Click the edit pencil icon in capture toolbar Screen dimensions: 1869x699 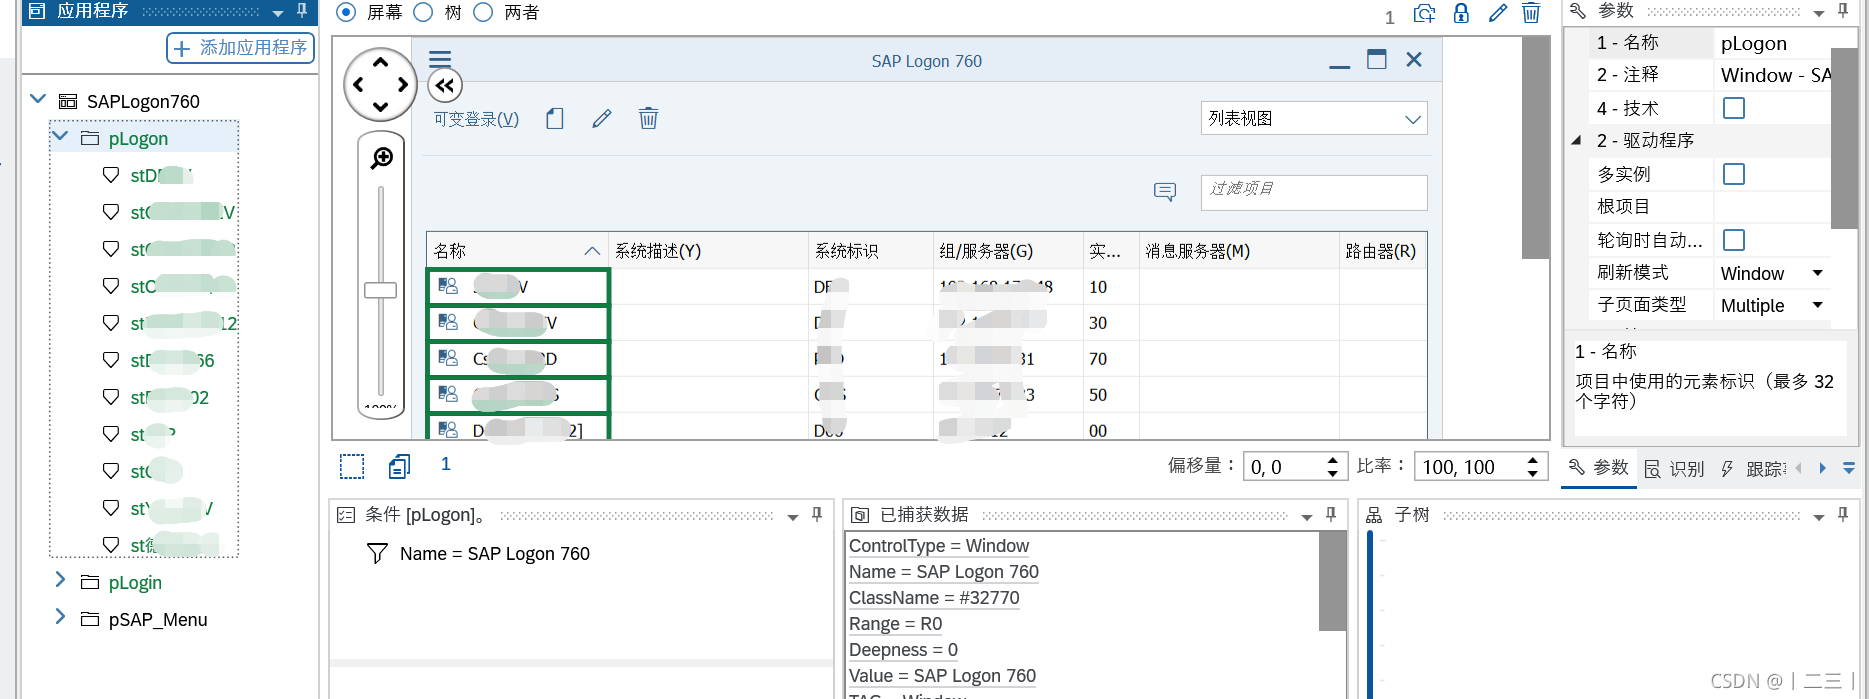[1497, 13]
